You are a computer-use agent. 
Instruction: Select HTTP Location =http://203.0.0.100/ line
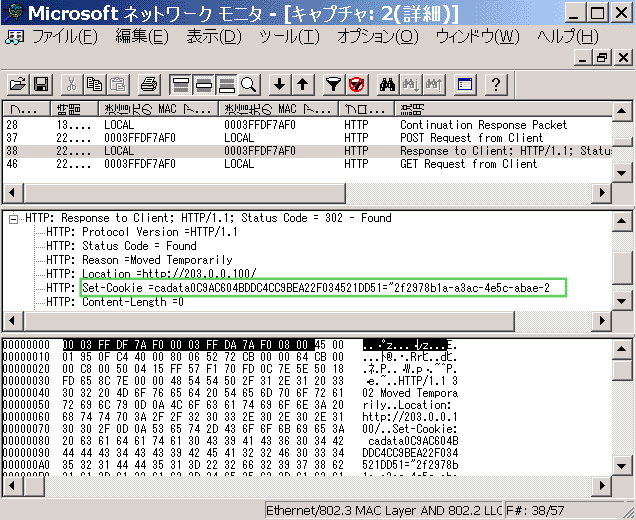coord(151,273)
